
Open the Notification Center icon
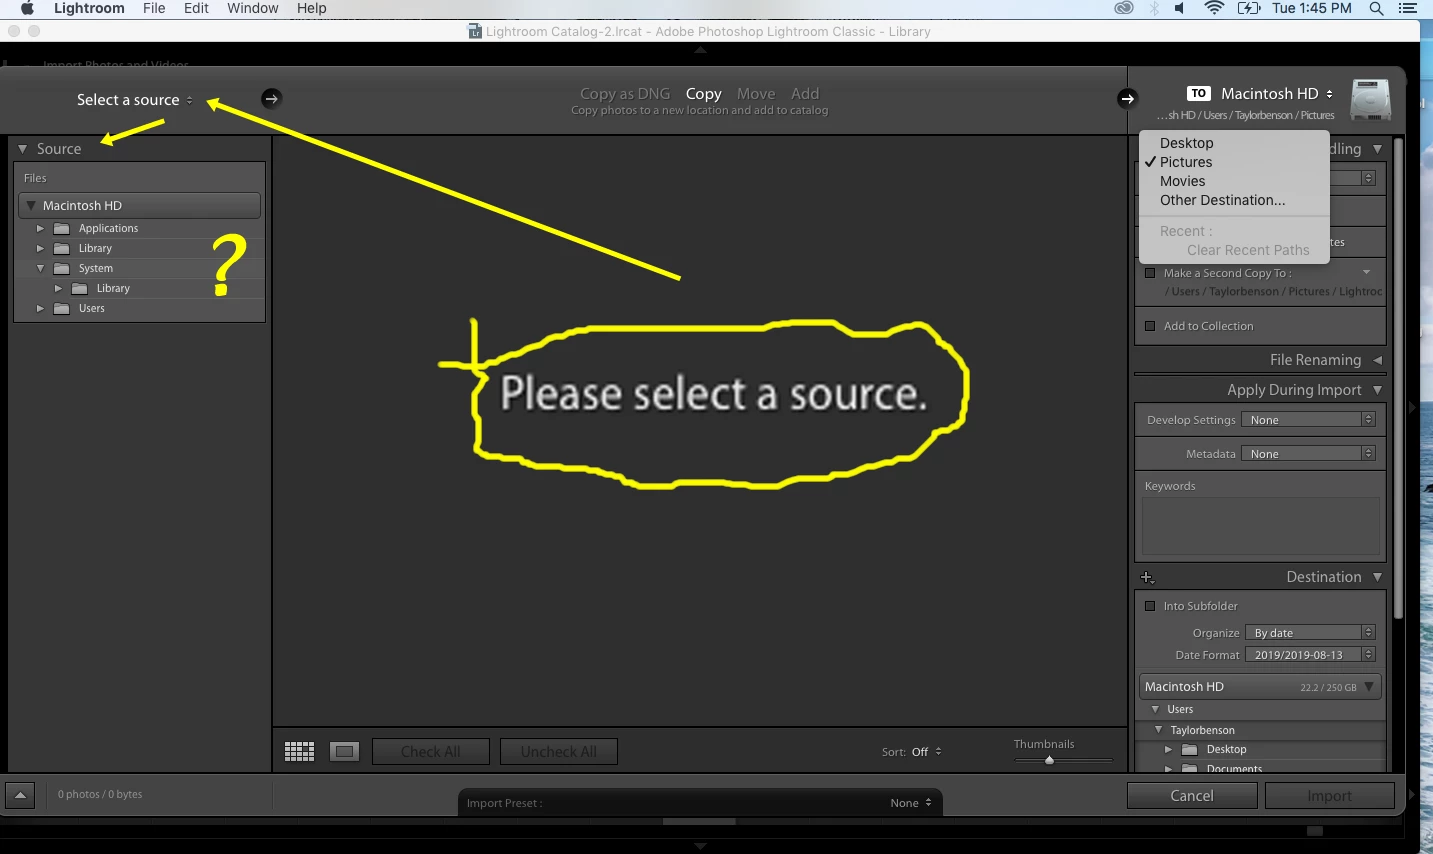point(1408,8)
